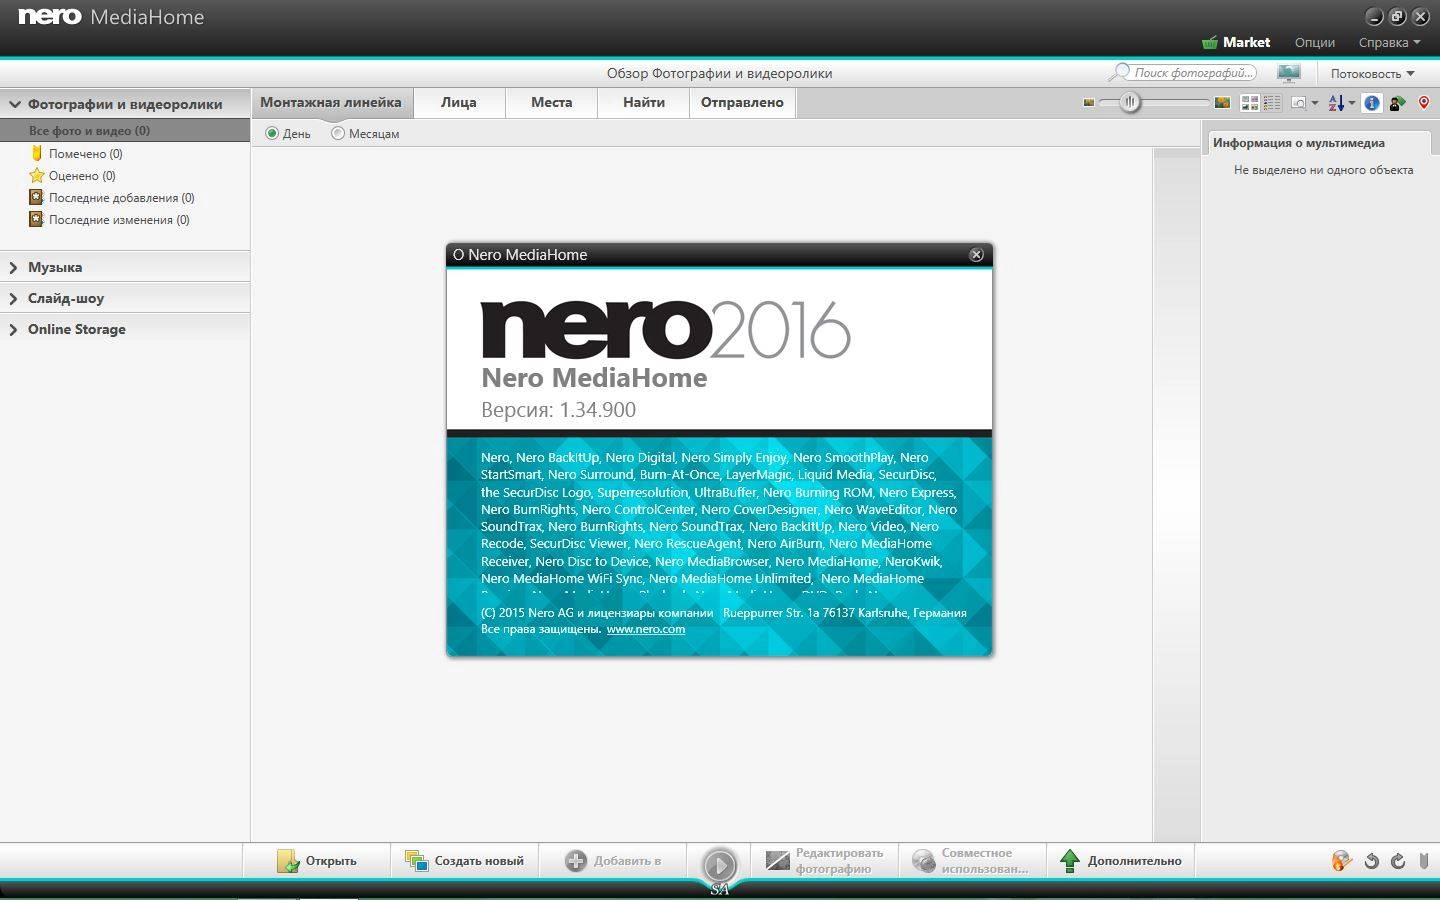Open the Справка dropdown menu
Image resolution: width=1440 pixels, height=900 pixels.
click(1389, 42)
